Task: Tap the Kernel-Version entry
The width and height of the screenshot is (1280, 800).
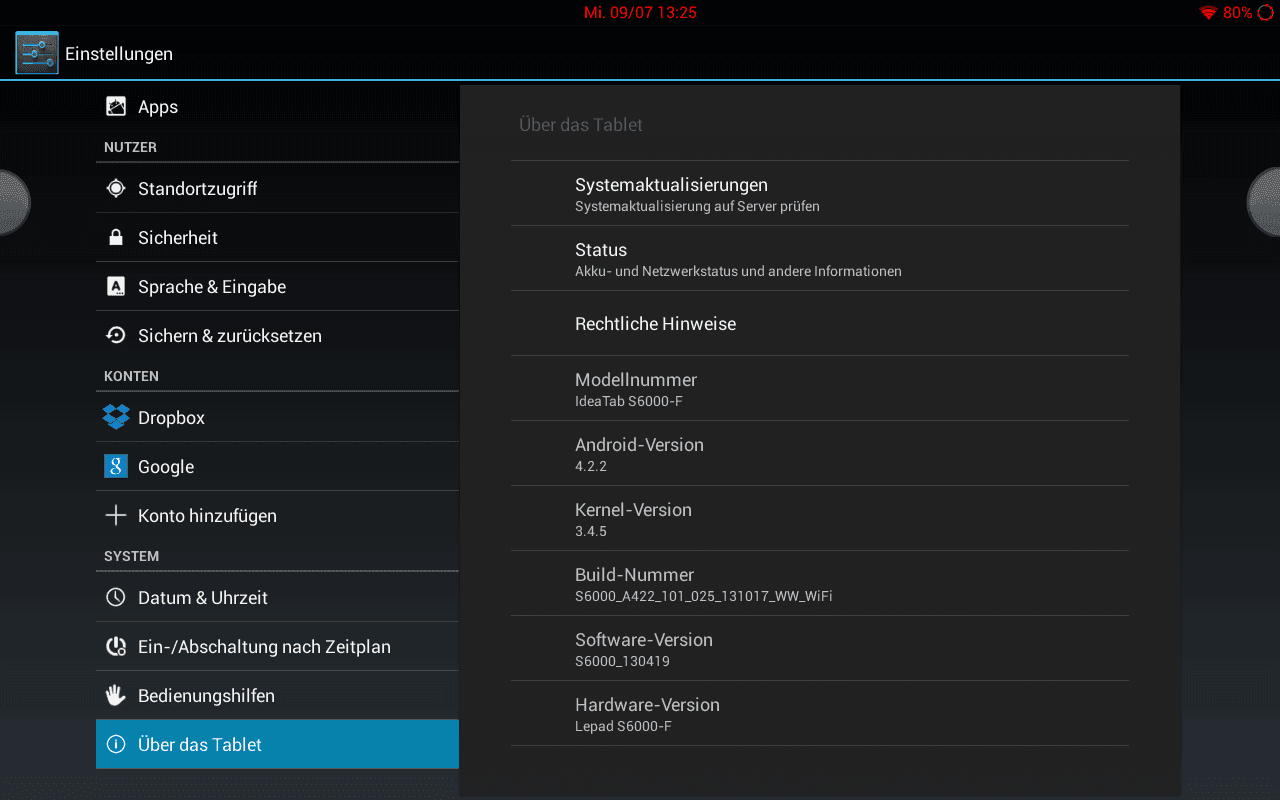Action: 819,519
